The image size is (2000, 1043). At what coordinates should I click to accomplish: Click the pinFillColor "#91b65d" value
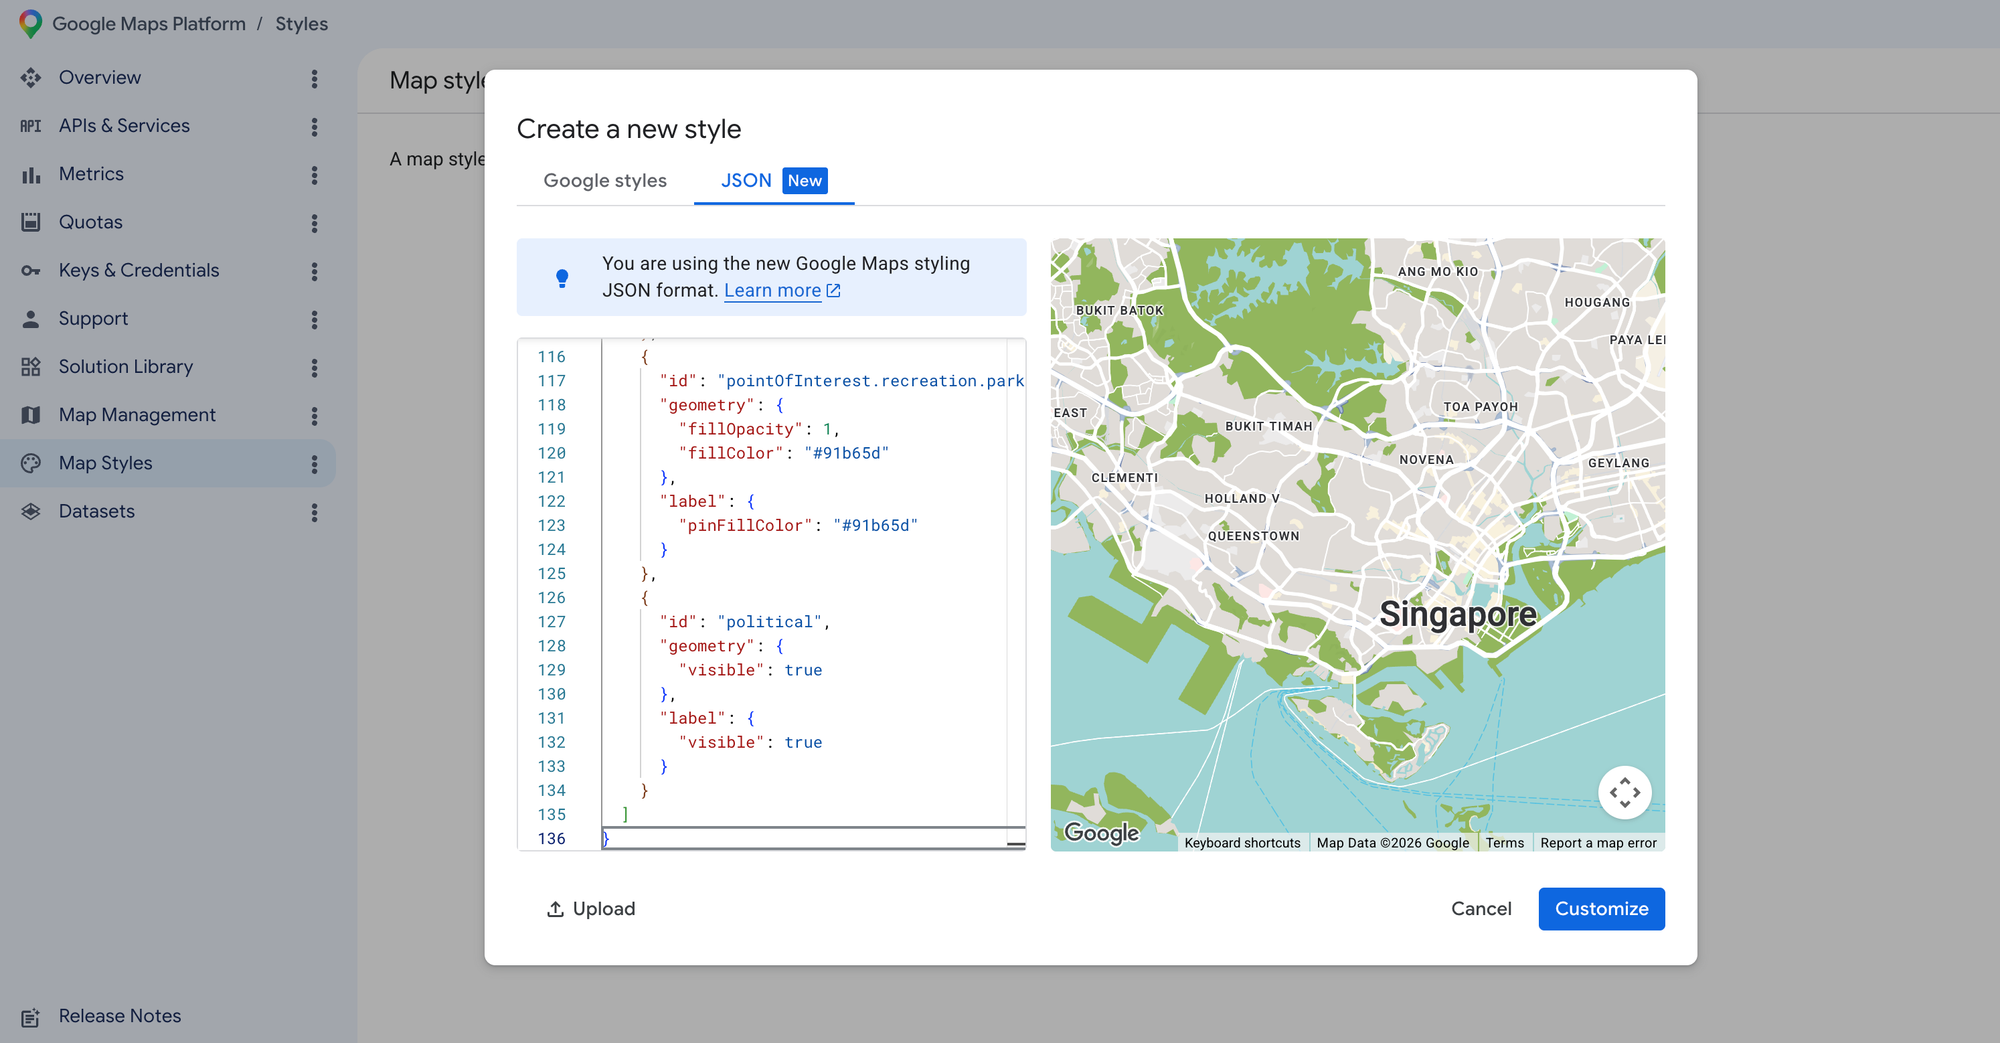[x=875, y=525]
